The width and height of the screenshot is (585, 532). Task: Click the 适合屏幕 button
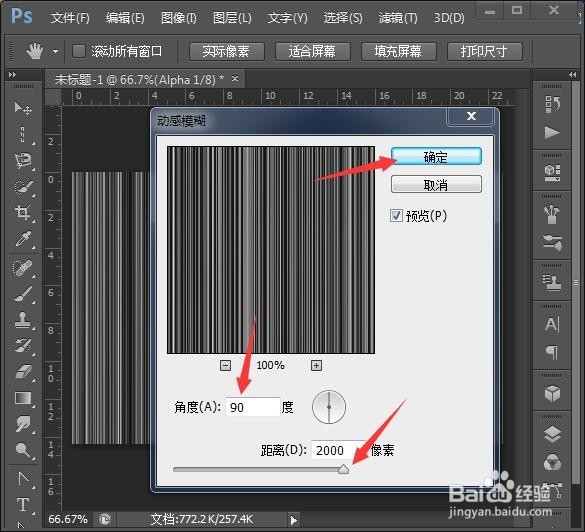[313, 51]
